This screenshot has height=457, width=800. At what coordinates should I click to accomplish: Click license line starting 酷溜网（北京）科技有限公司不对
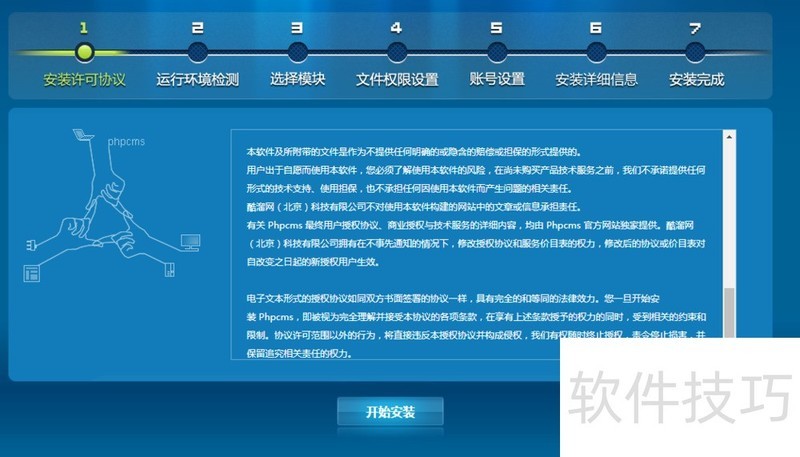pyautogui.click(x=414, y=207)
